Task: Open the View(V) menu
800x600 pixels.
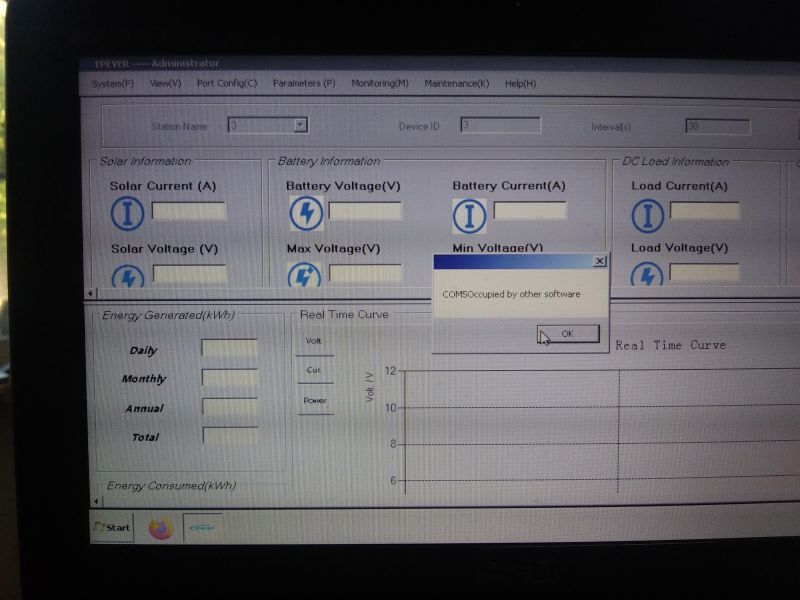Action: [x=165, y=83]
